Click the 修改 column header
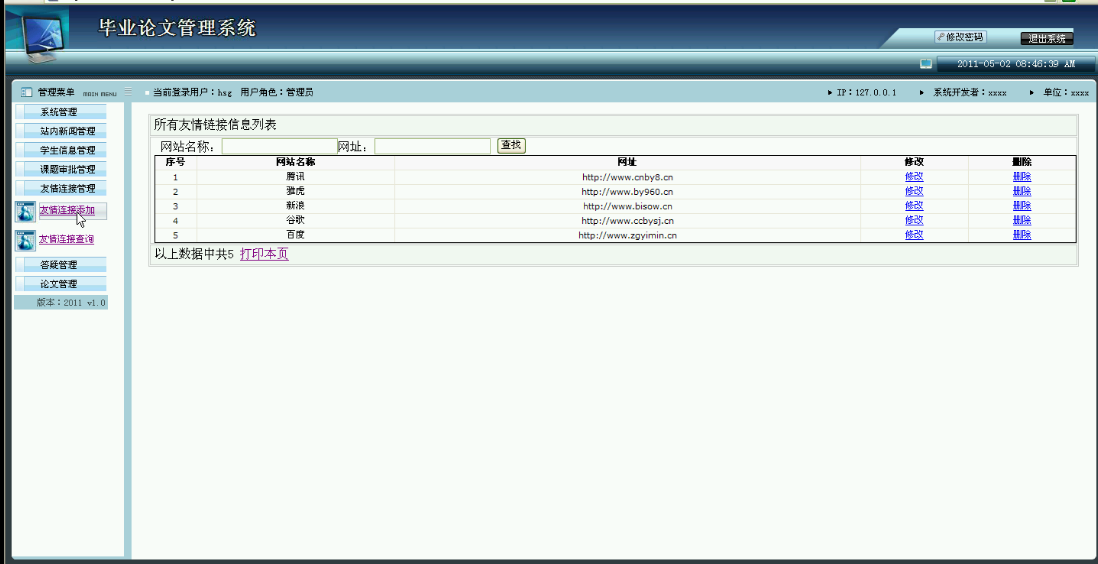The height and width of the screenshot is (564, 1098). coord(914,162)
